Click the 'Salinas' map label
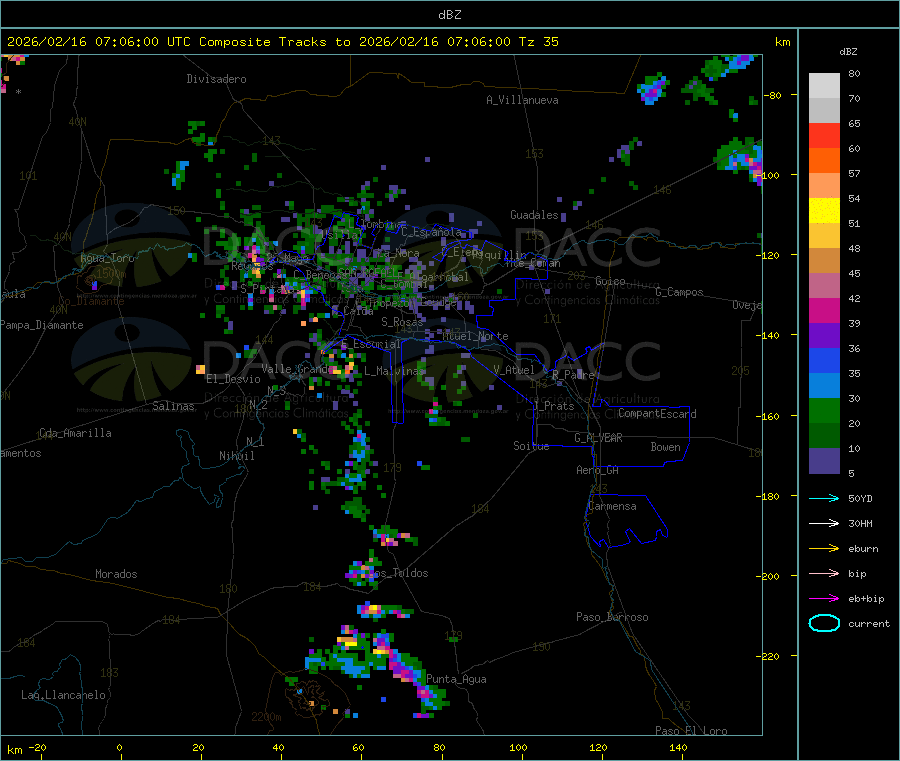 click(x=173, y=406)
